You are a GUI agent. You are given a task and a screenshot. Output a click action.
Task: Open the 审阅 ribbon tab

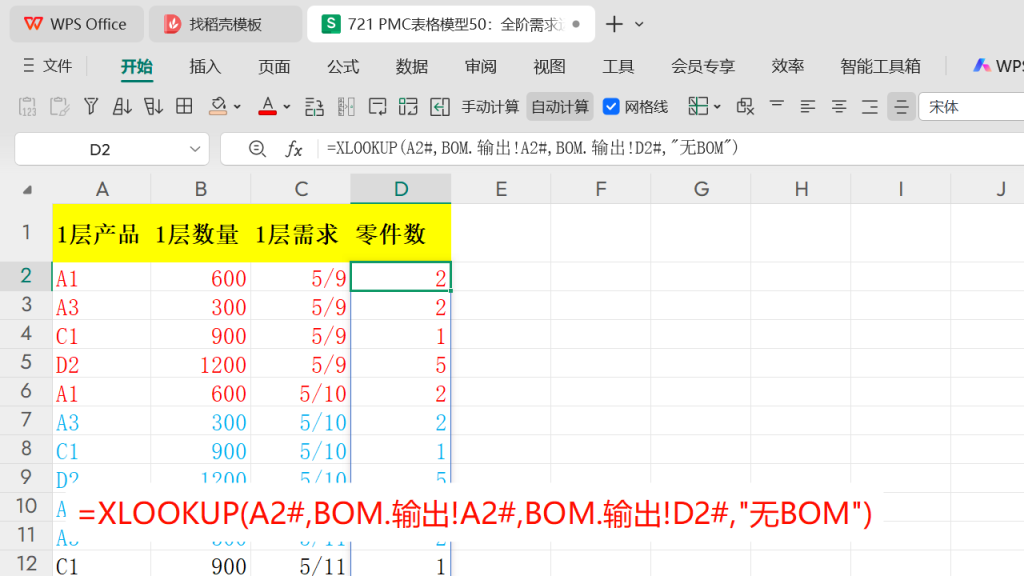tap(481, 67)
